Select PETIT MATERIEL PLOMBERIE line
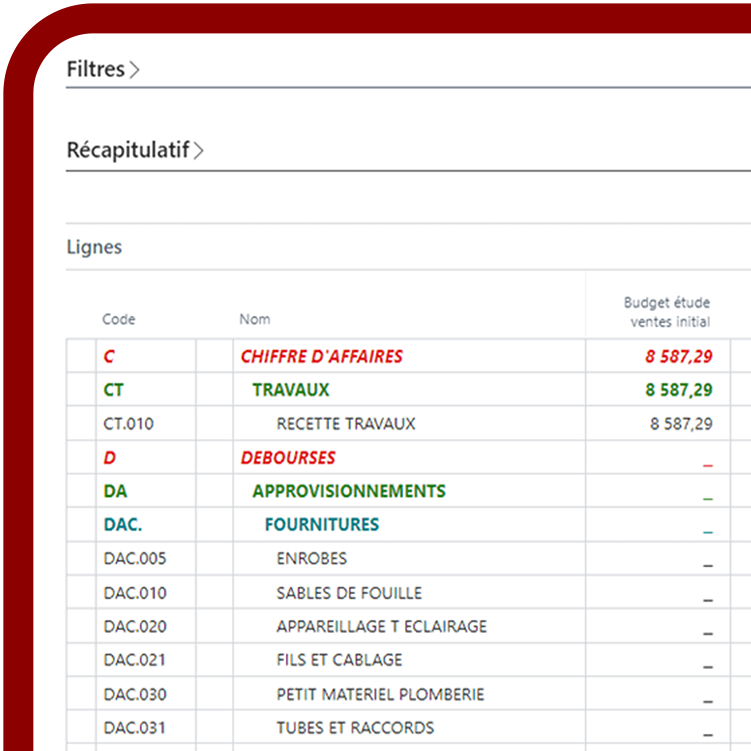This screenshot has height=751, width=751. (x=380, y=694)
